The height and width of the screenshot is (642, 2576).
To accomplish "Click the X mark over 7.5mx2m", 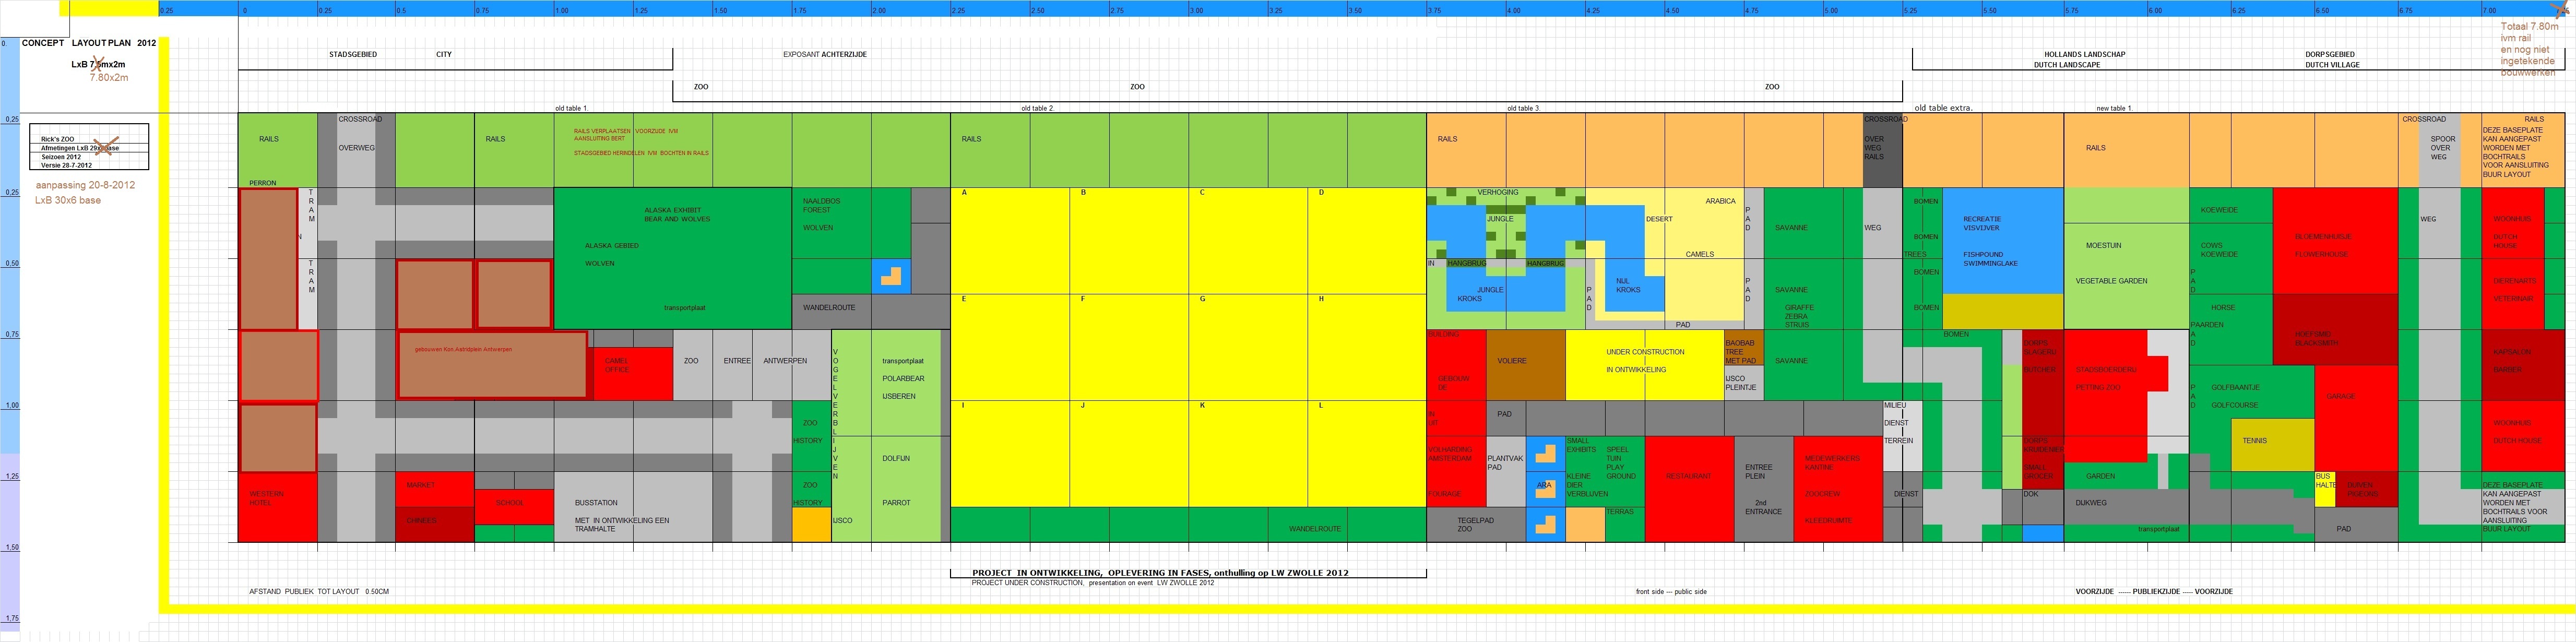I will [x=97, y=64].
